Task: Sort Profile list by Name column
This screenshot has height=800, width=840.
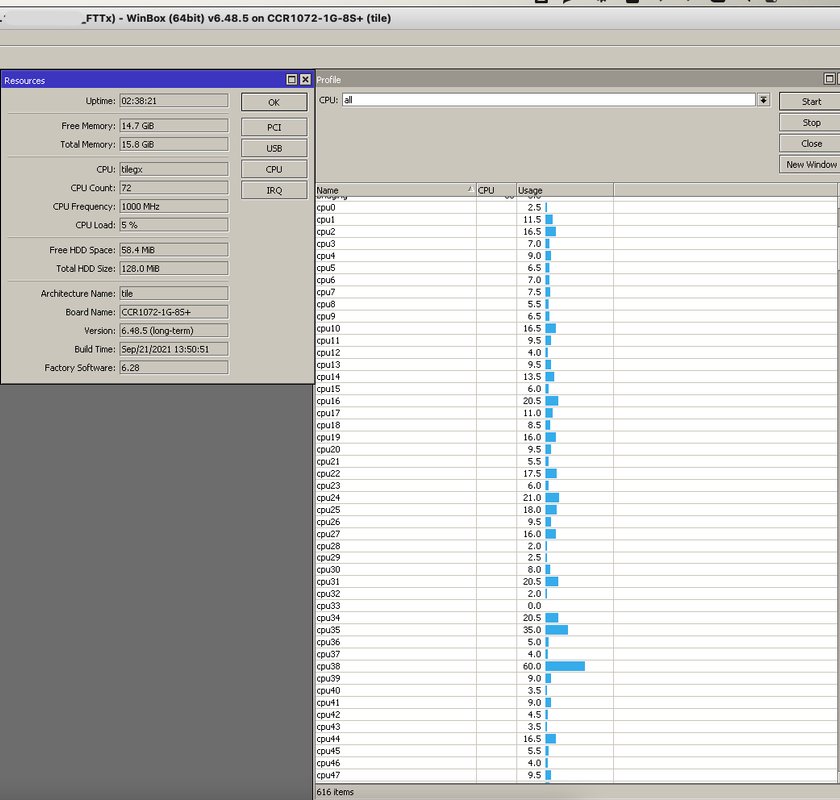Action: (395, 190)
